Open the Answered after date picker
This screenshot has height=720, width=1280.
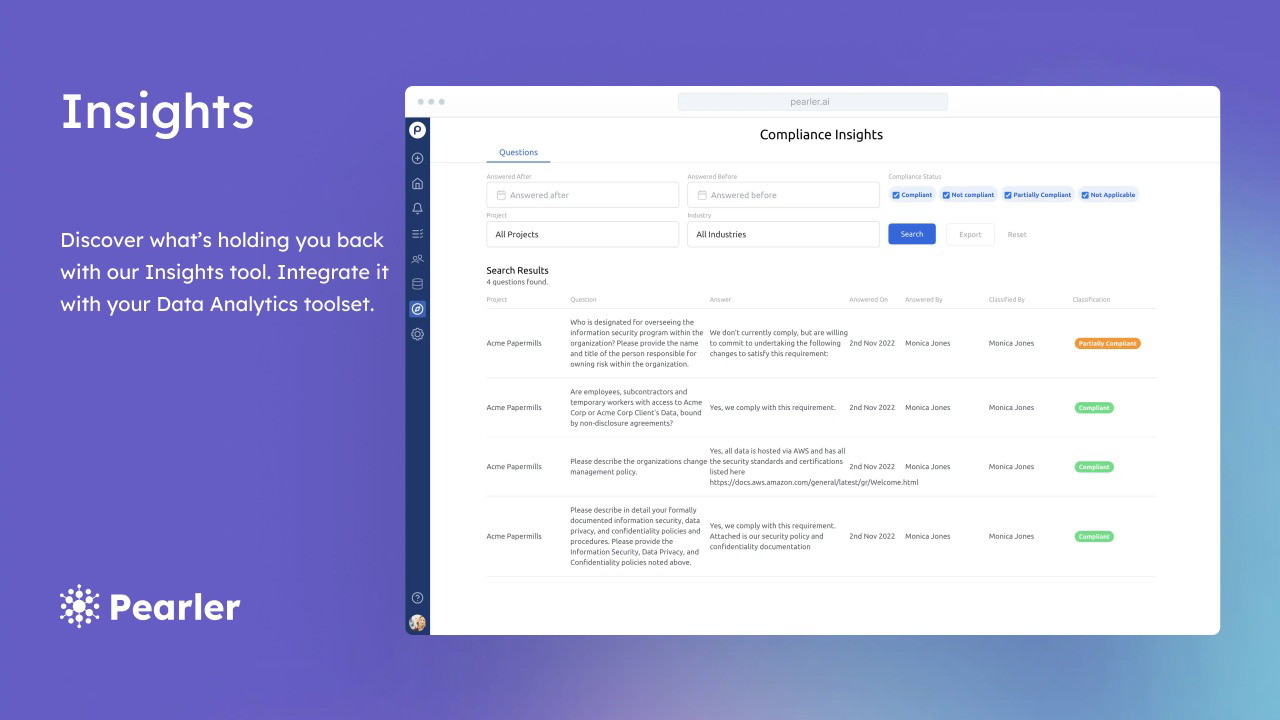(582, 194)
